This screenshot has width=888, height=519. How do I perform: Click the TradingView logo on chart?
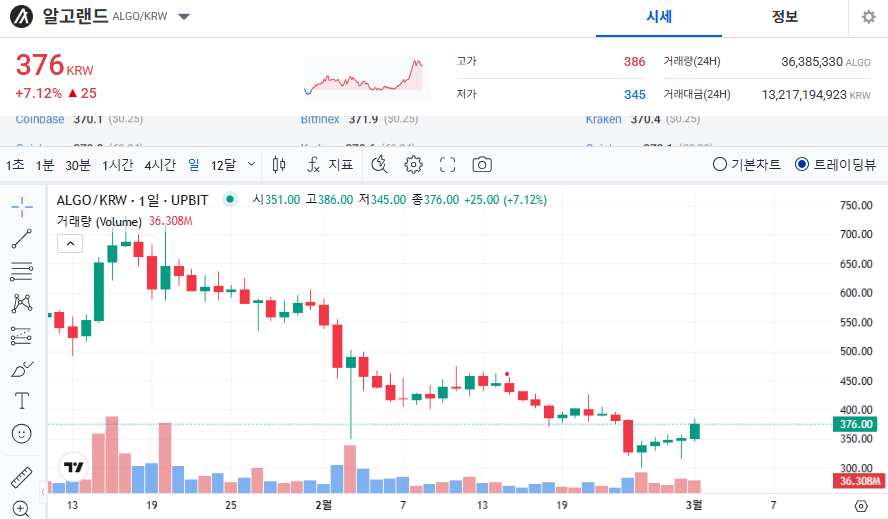click(x=74, y=467)
